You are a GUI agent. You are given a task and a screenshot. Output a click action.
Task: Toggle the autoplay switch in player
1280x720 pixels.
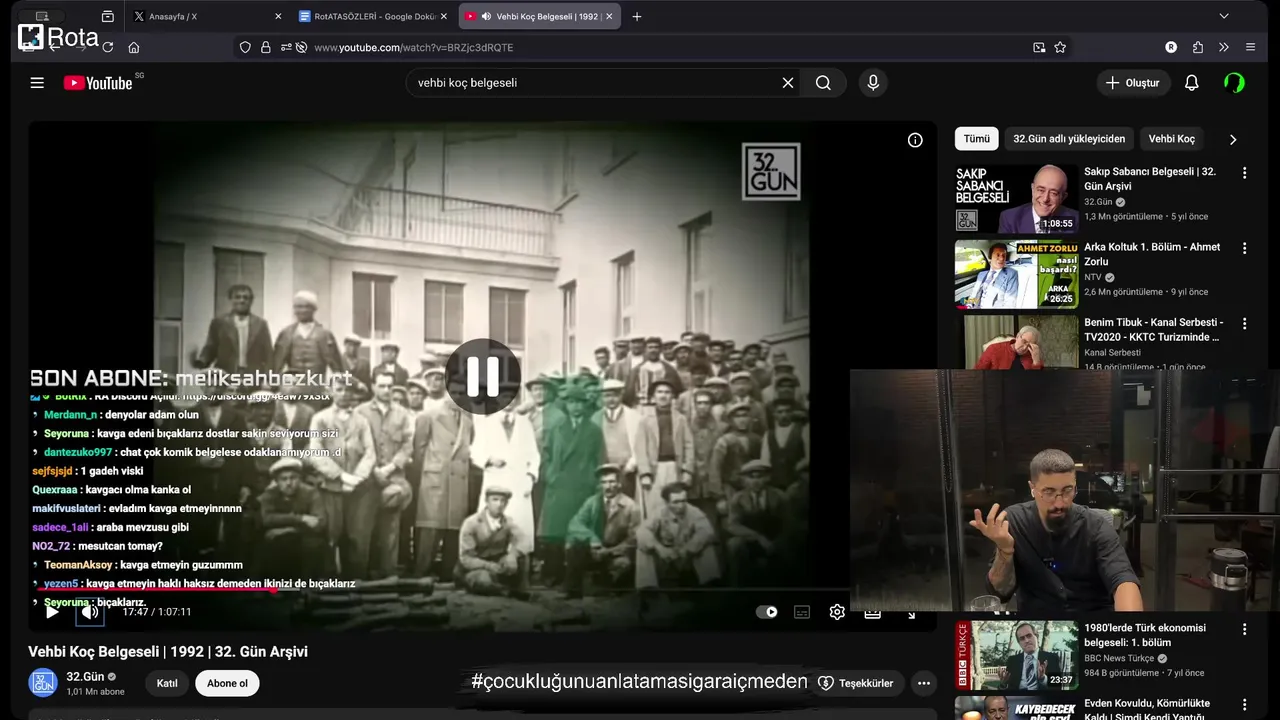click(767, 612)
